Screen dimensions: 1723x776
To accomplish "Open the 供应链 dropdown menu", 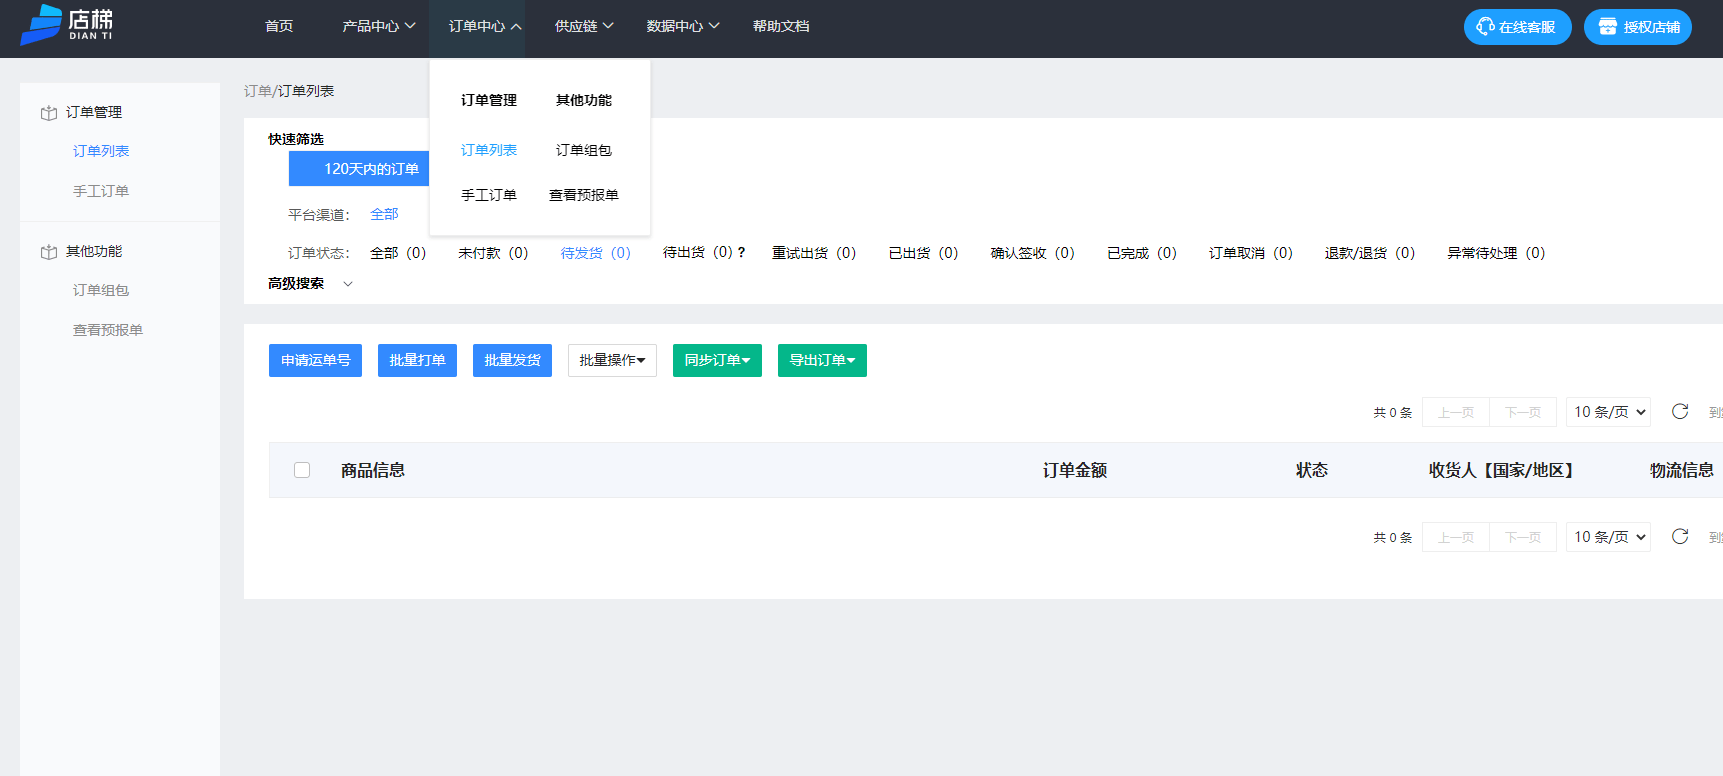I will coord(584,26).
